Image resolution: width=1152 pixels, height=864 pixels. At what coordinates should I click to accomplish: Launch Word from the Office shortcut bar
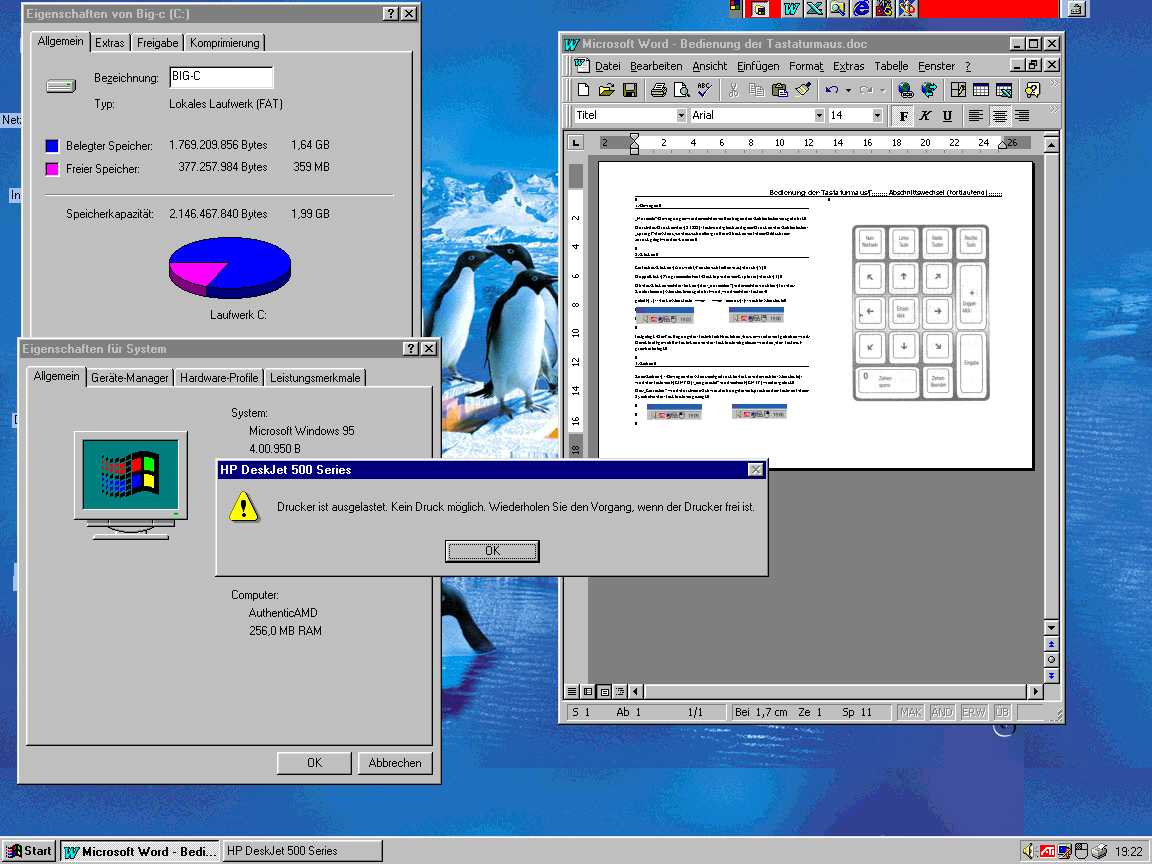[x=791, y=9]
